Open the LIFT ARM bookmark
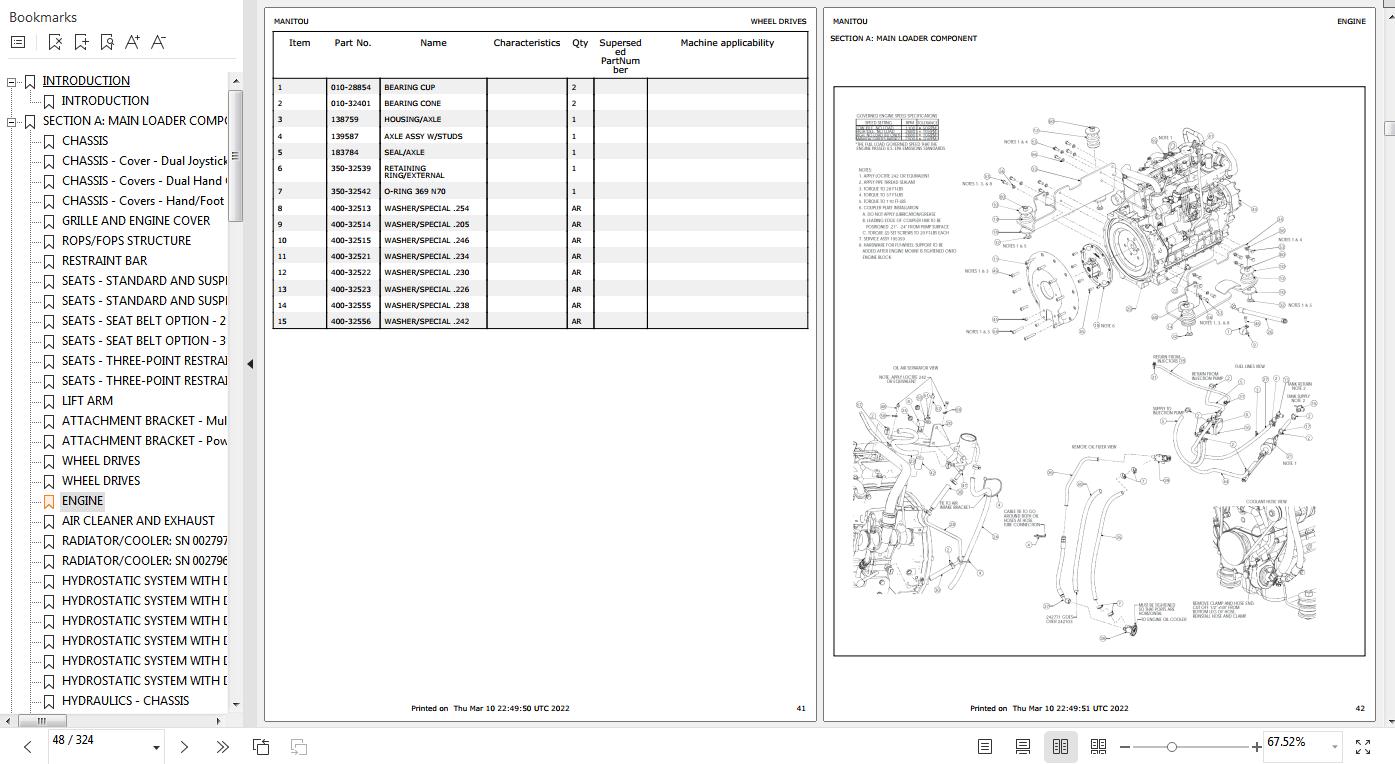This screenshot has height=764, width=1395. (x=87, y=401)
